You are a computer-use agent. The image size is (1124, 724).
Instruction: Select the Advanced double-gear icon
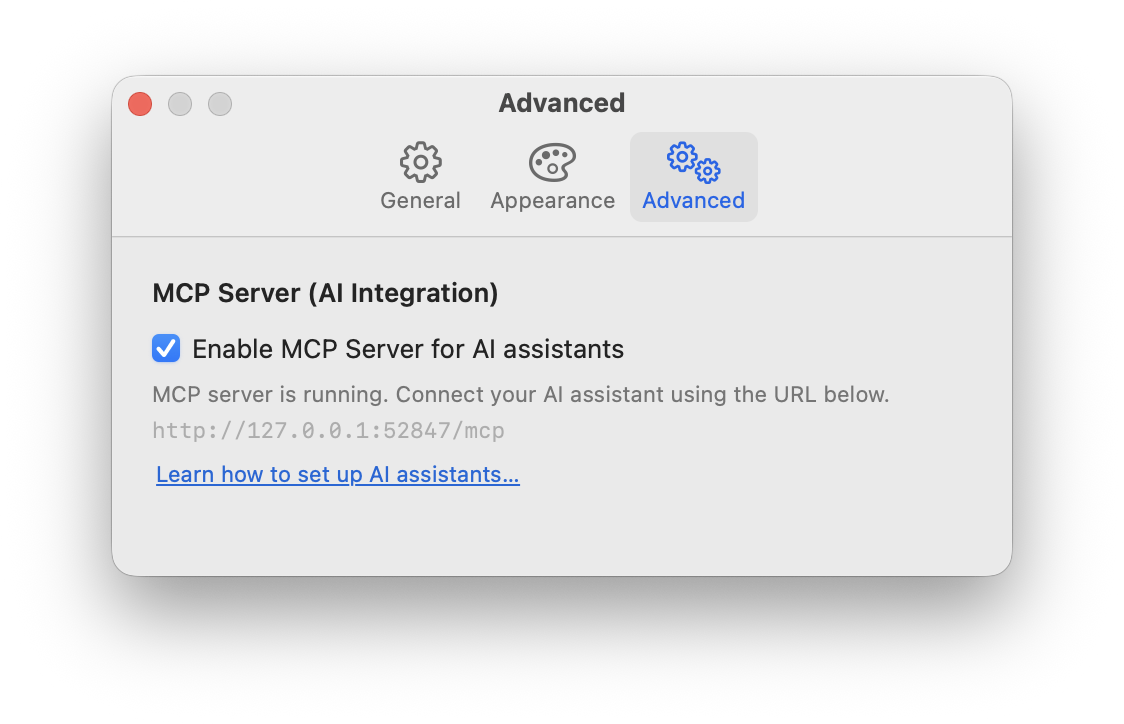[x=693, y=162]
